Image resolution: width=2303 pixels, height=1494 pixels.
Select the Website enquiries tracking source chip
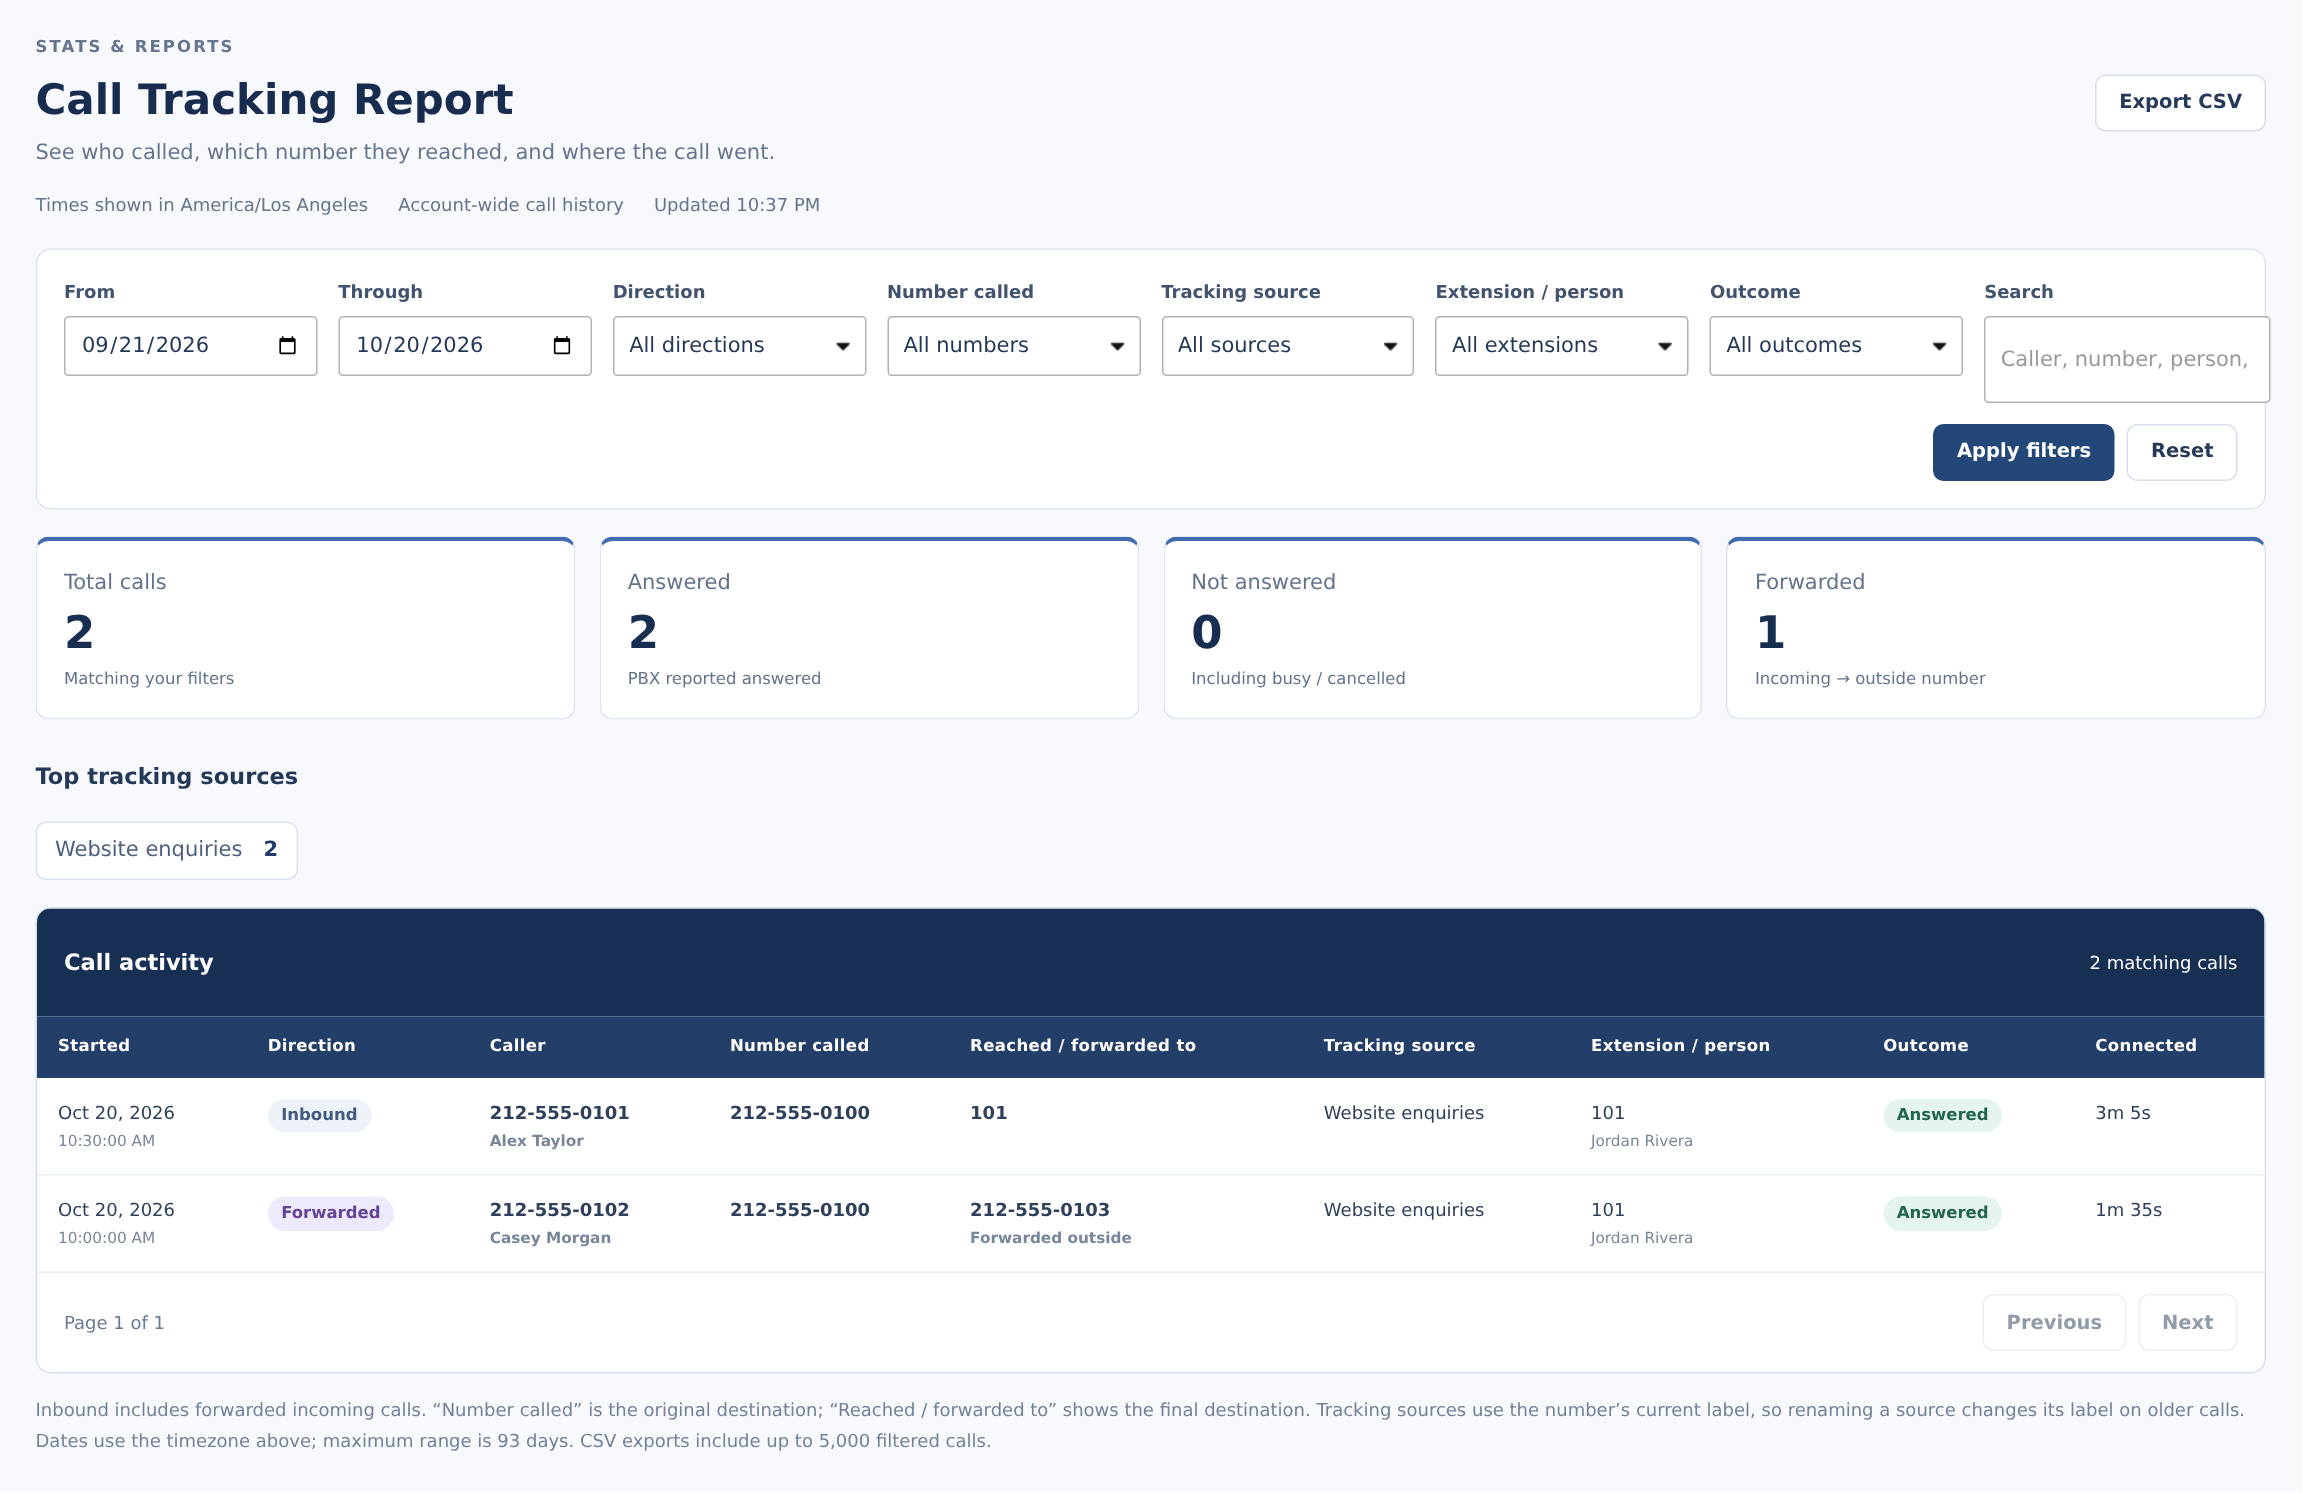(166, 850)
